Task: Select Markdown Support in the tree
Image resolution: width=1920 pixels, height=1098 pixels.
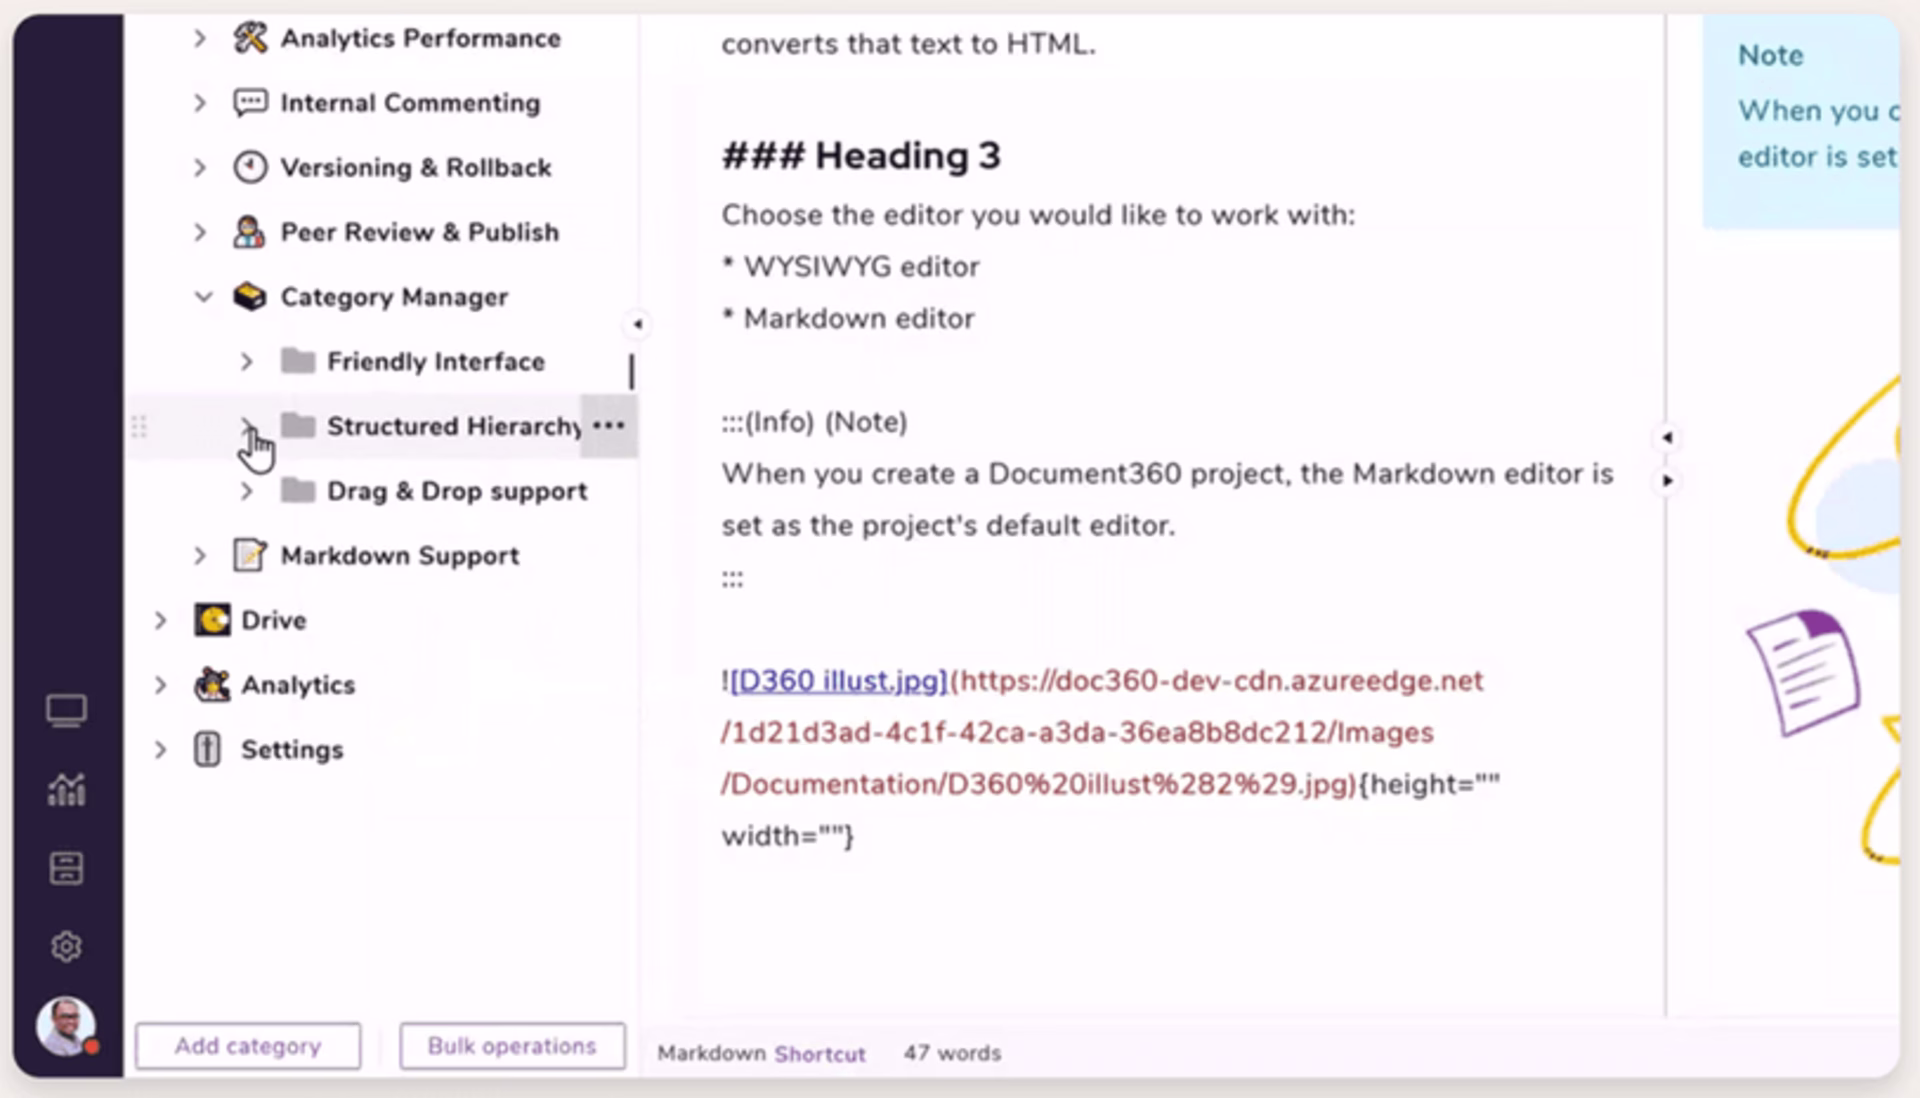Action: (x=399, y=556)
